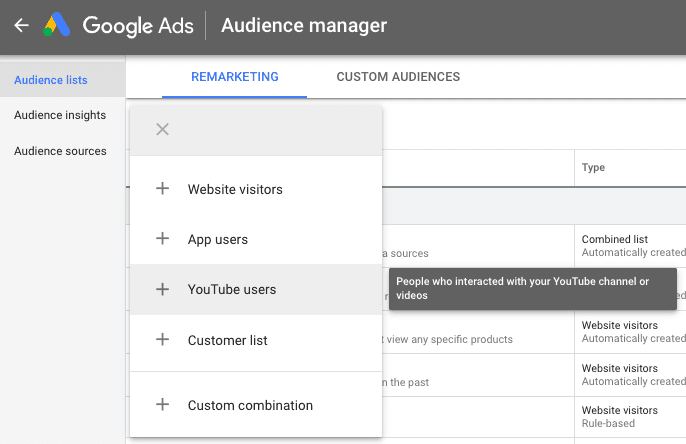Open Audience lists in sidebar
The height and width of the screenshot is (444, 686).
tap(51, 80)
